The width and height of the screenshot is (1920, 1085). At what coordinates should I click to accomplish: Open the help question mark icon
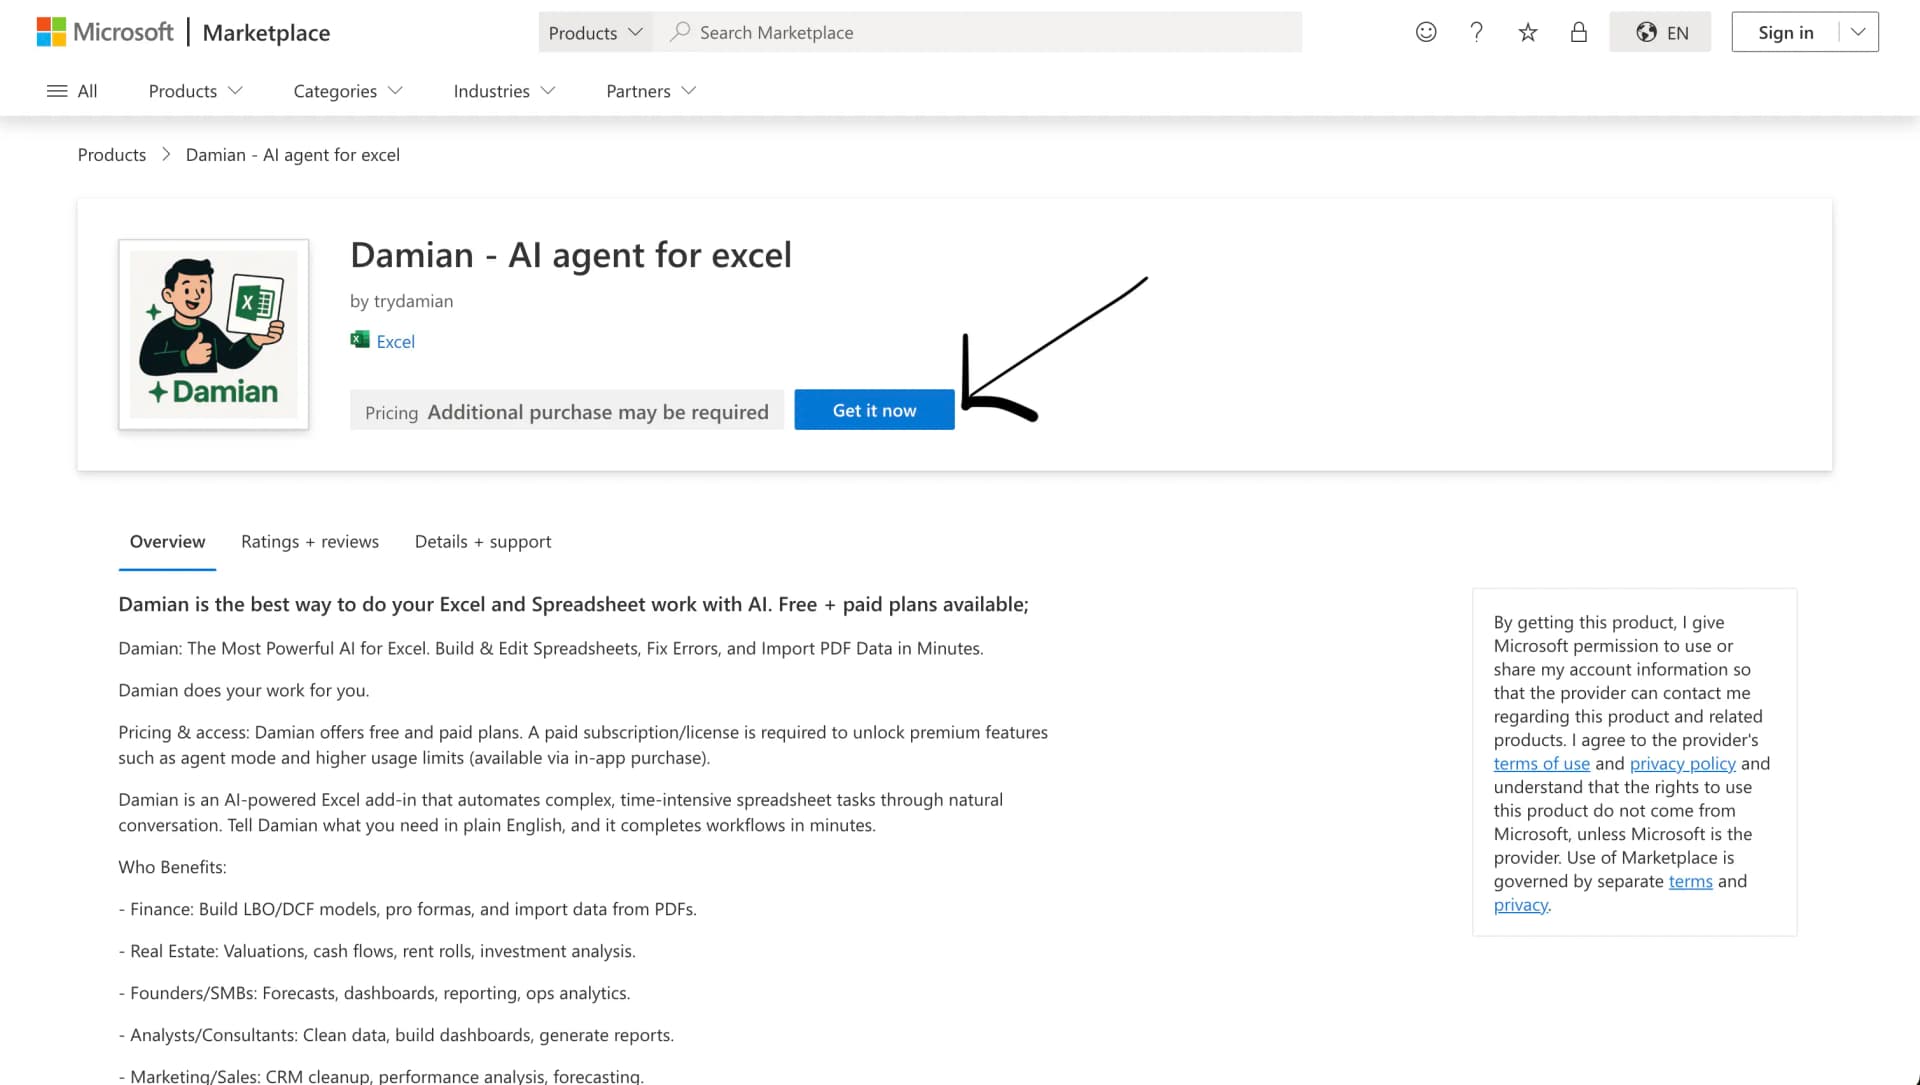[1476, 31]
